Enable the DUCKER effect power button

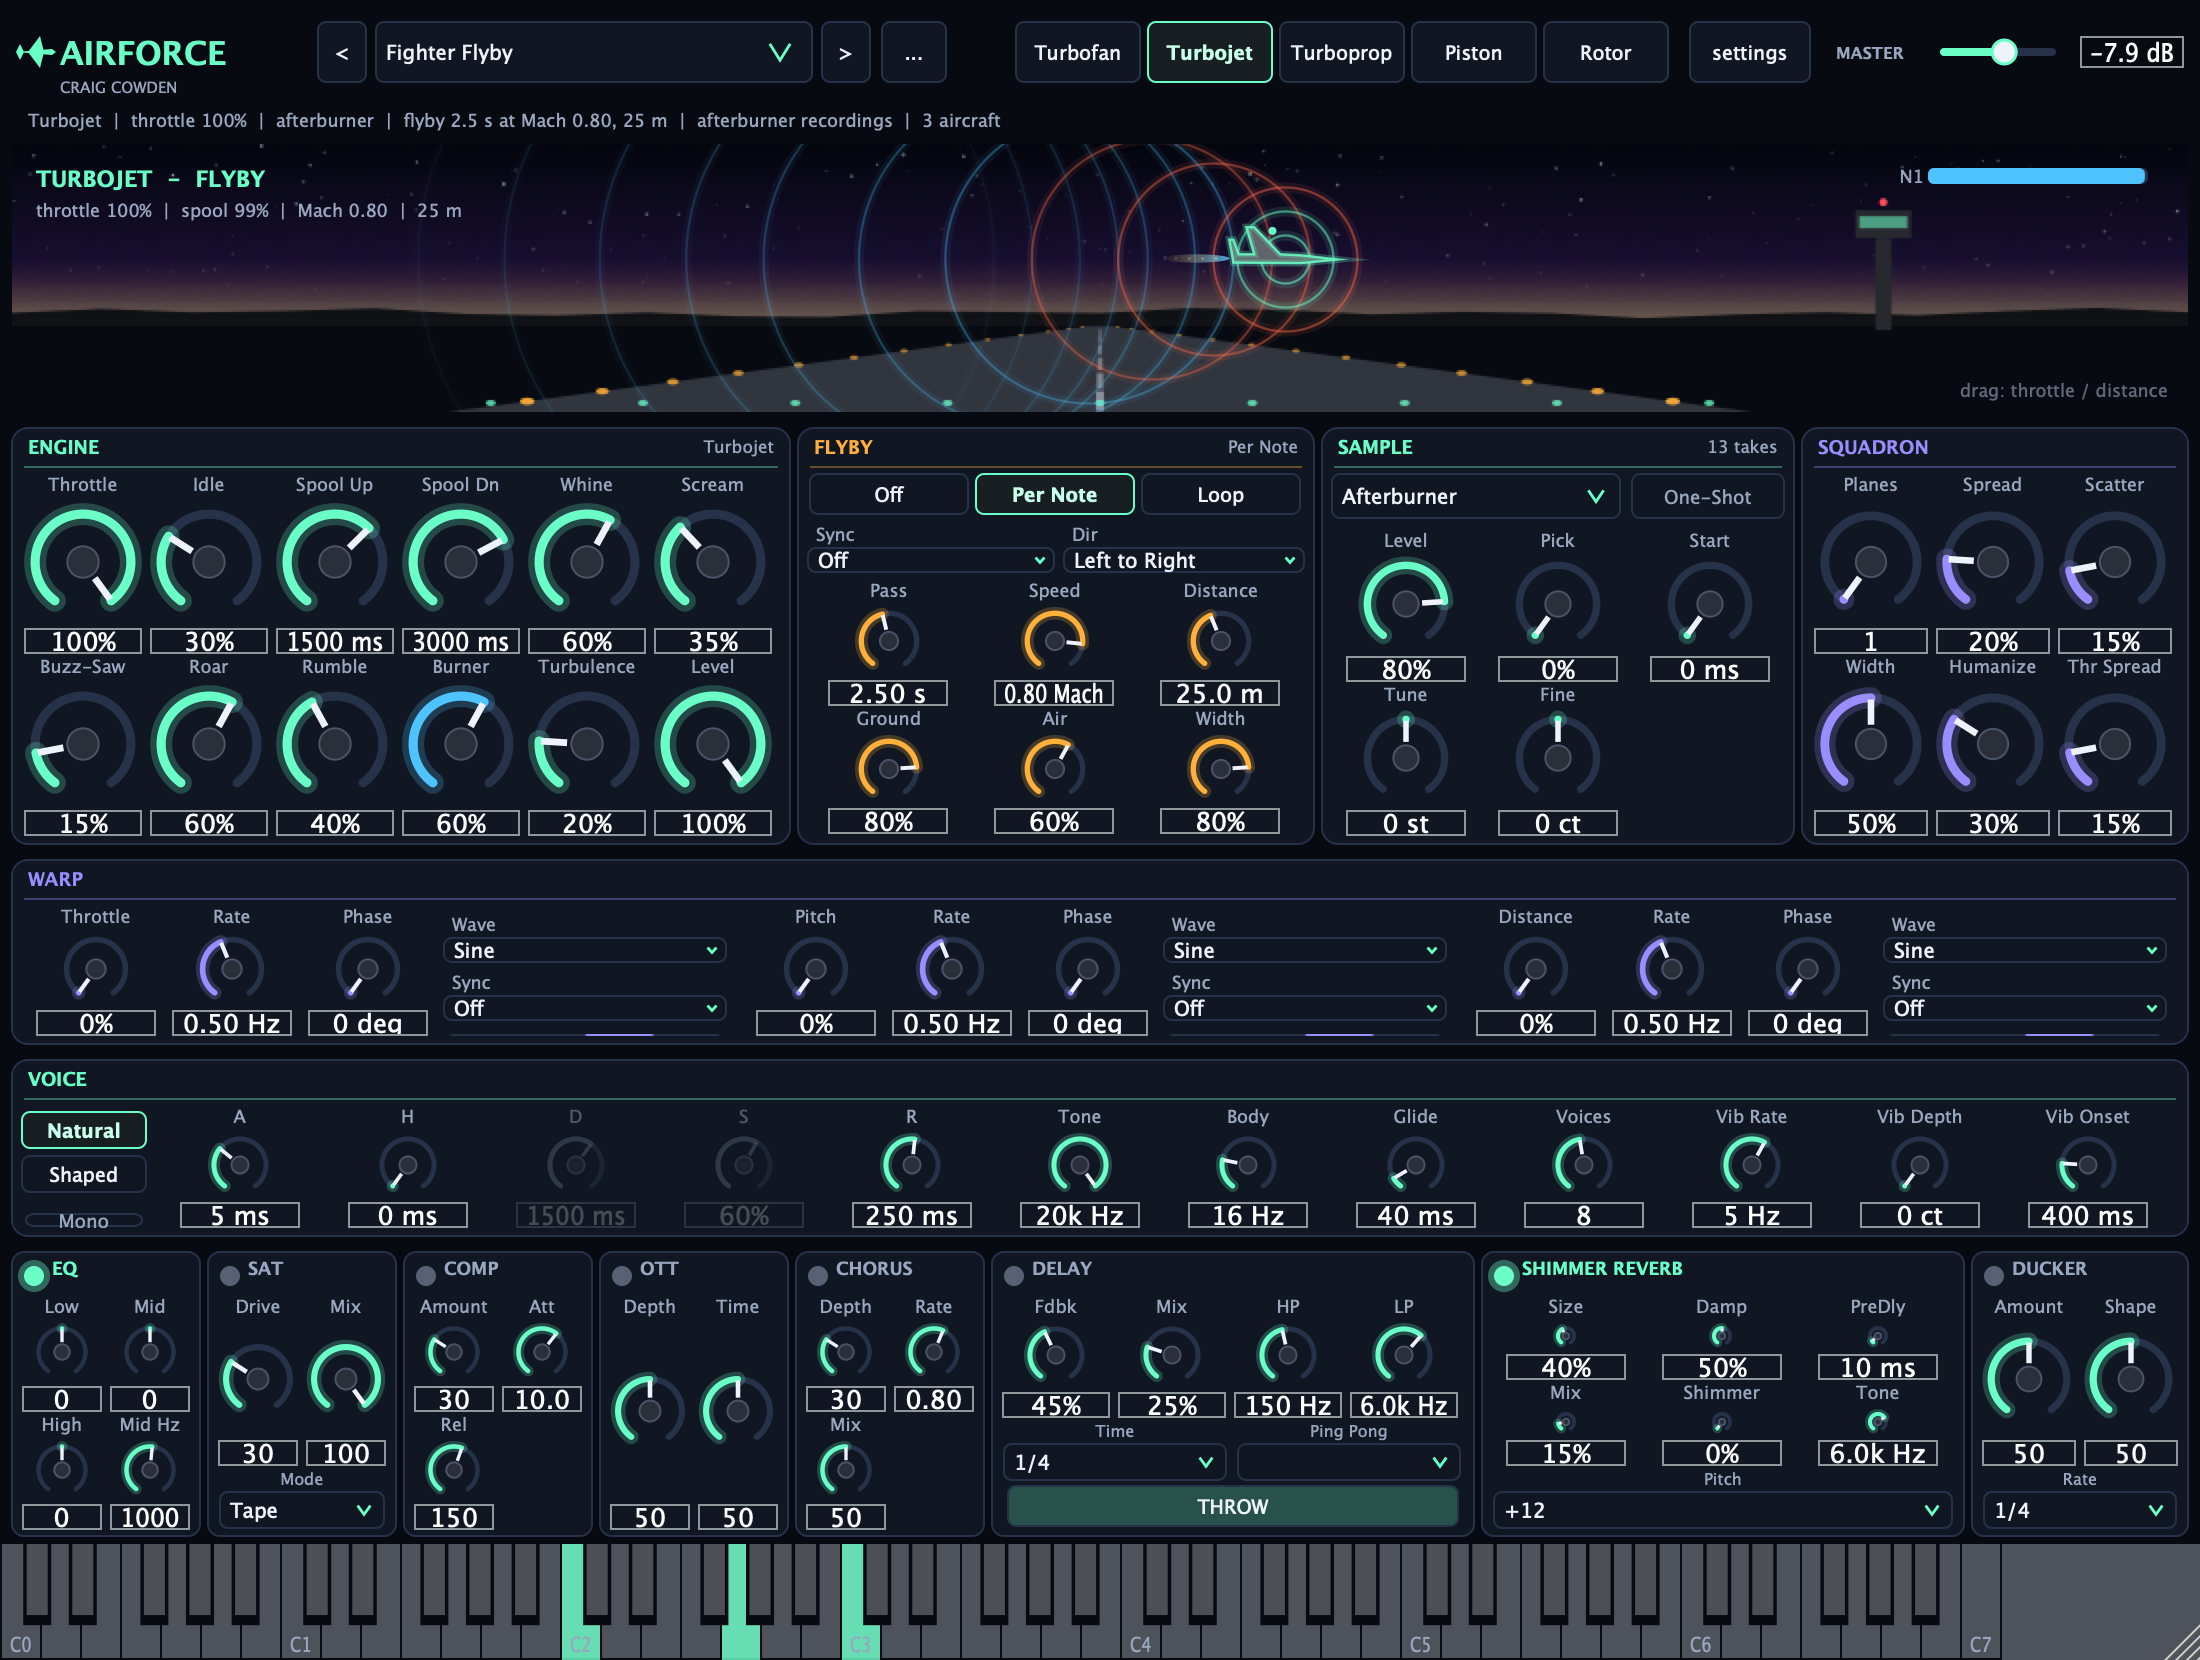pos(1993,1275)
